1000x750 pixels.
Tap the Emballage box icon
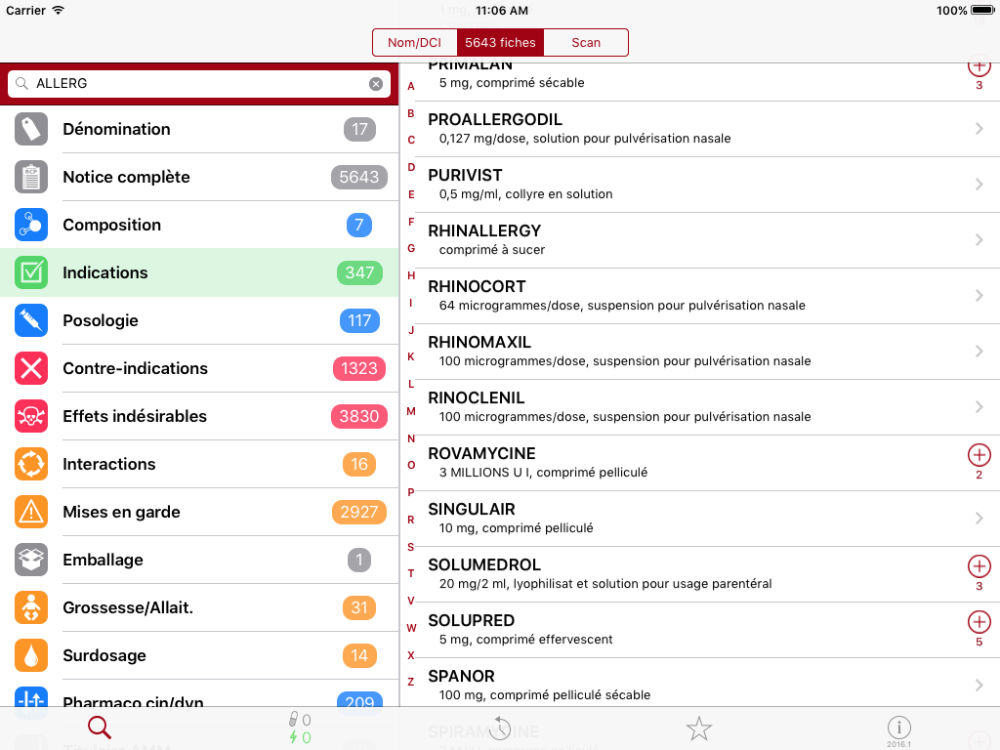tap(31, 559)
